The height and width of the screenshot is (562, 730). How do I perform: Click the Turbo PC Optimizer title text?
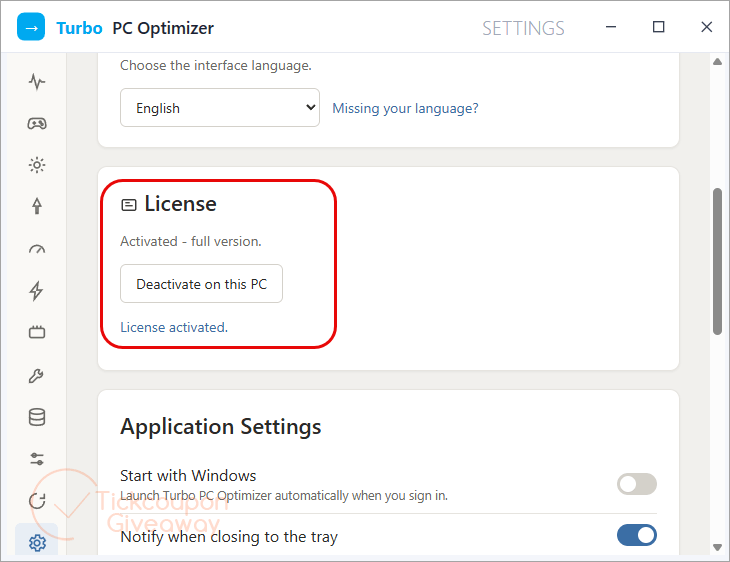[135, 28]
